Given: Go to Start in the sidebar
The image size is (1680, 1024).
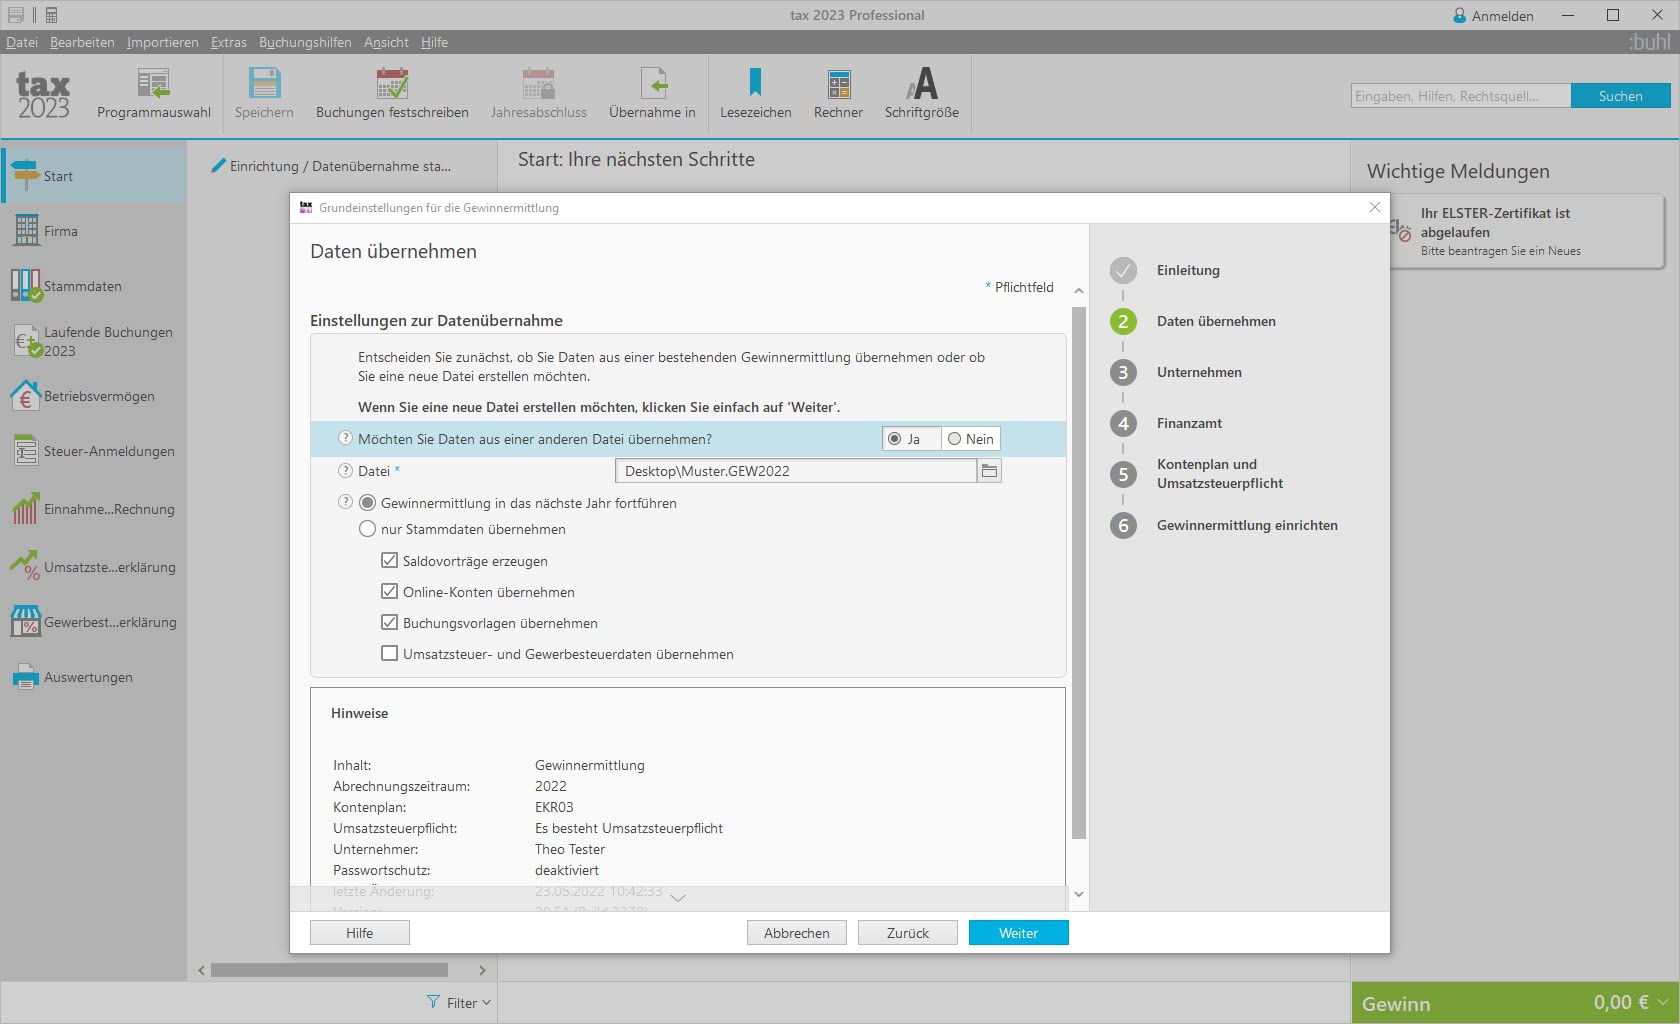Looking at the screenshot, I should pos(93,176).
